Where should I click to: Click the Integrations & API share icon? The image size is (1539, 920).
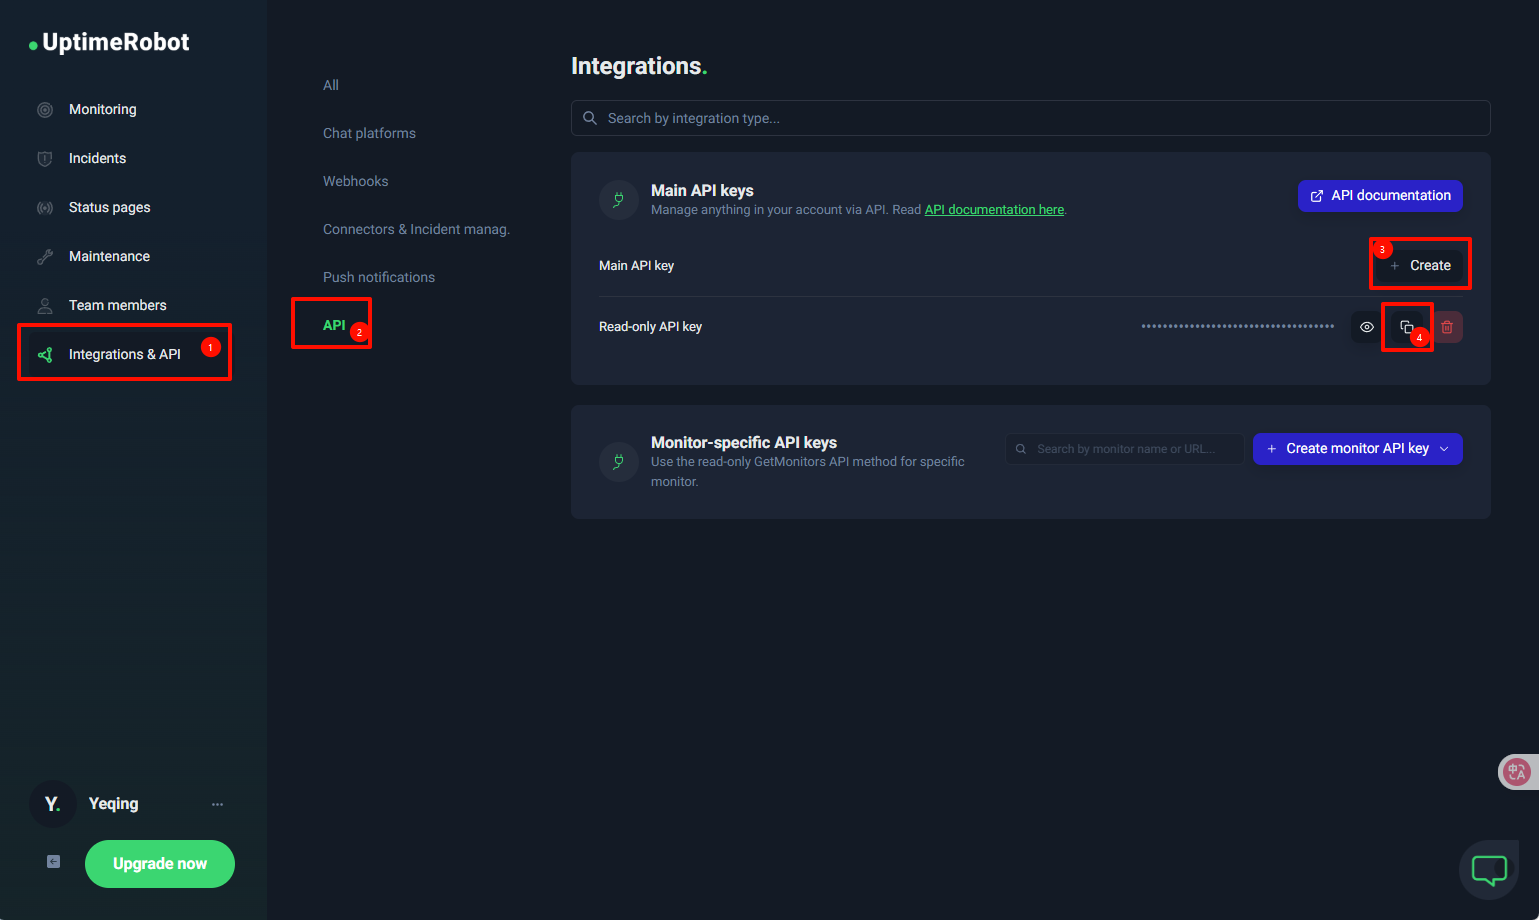45,355
